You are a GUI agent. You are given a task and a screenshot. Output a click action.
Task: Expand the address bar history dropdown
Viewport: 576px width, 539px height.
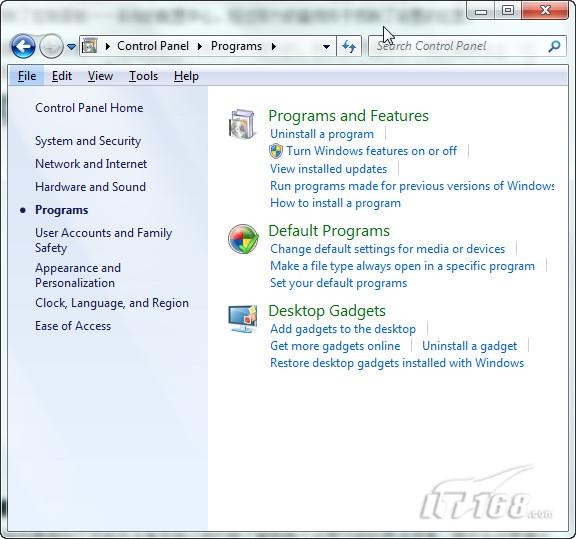coord(326,47)
